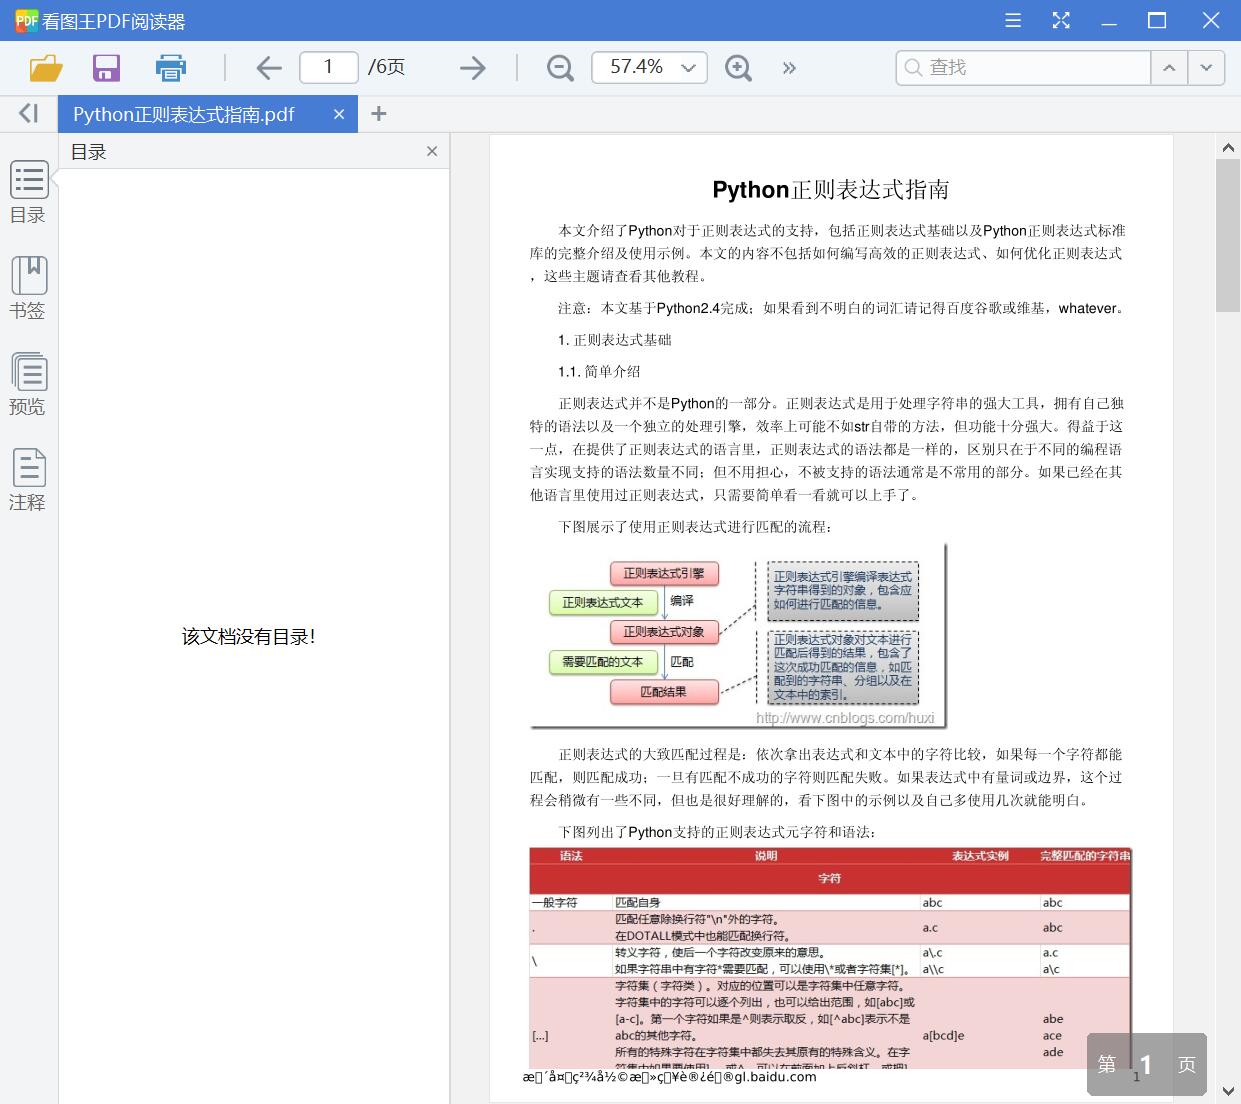Collapse the left sidebar with the arrow
Image resolution: width=1241 pixels, height=1104 pixels.
tap(28, 113)
